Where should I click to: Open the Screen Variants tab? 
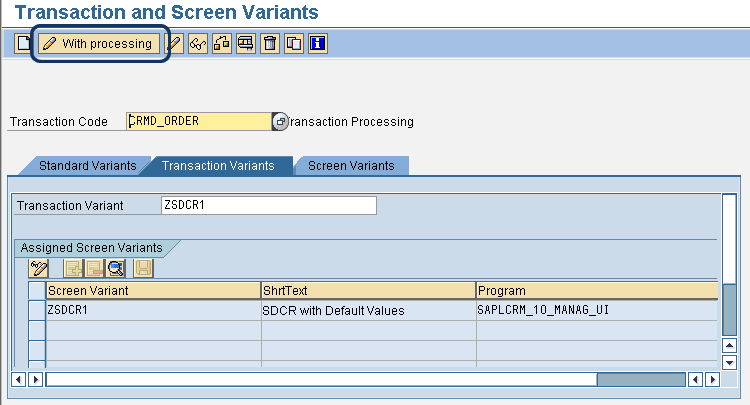point(351,165)
